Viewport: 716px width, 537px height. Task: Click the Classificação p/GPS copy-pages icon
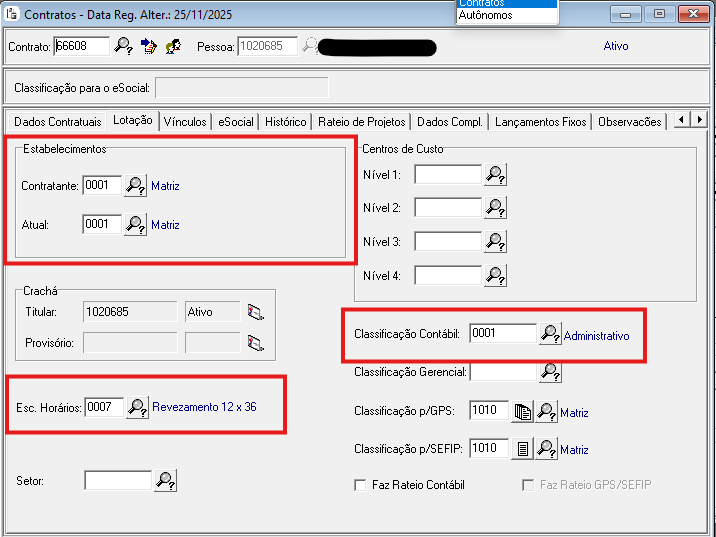pos(522,411)
